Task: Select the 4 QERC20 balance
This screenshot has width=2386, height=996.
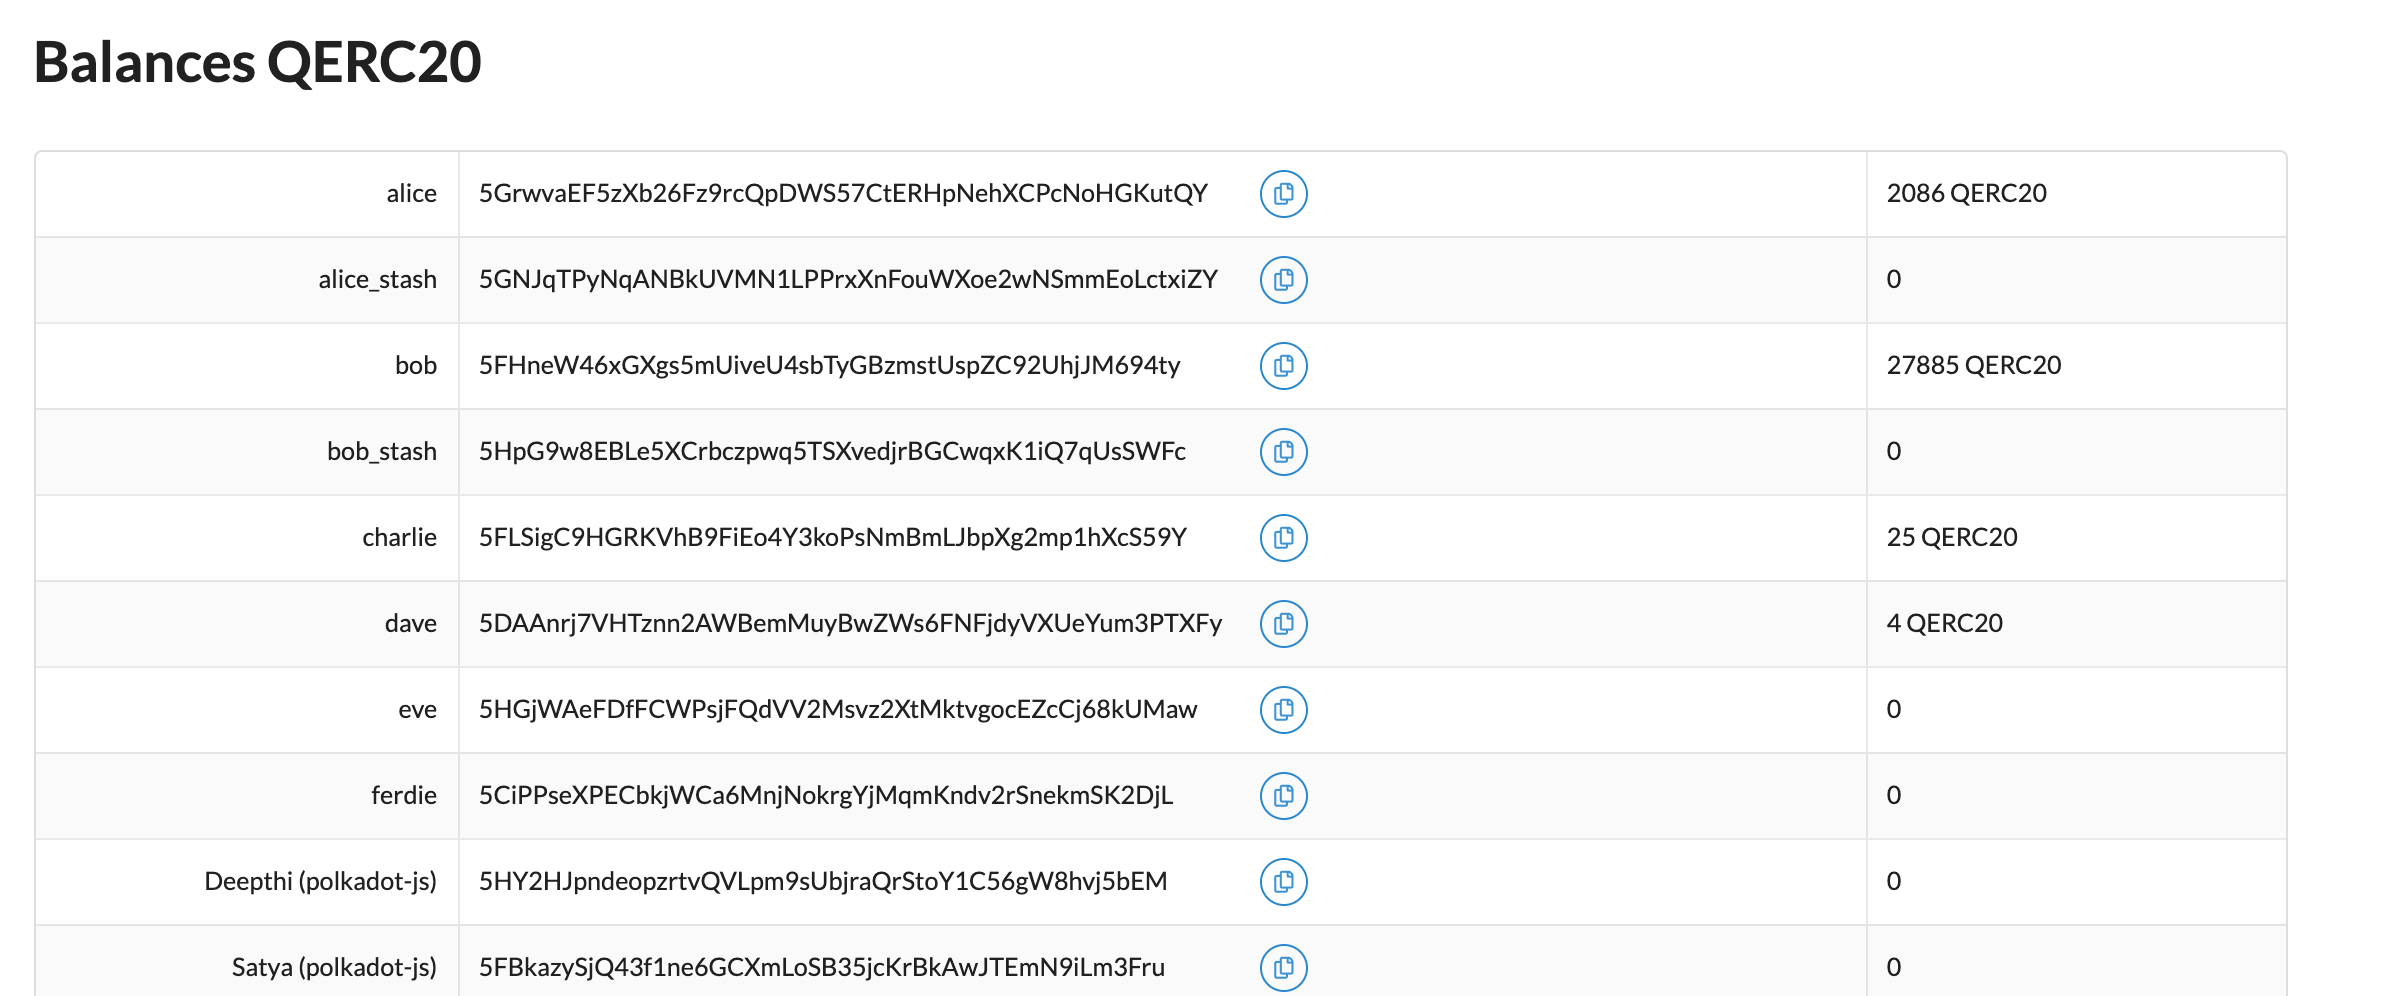Action: pos(1944,623)
